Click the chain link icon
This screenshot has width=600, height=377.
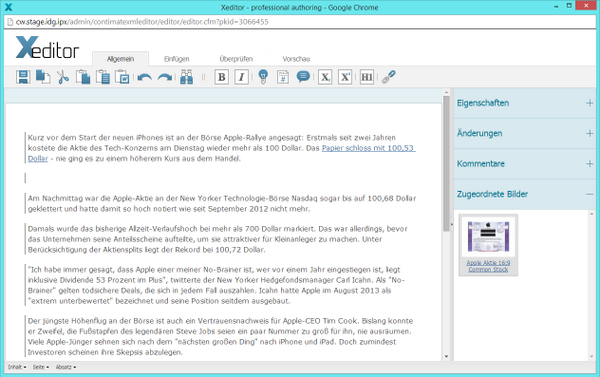point(388,77)
